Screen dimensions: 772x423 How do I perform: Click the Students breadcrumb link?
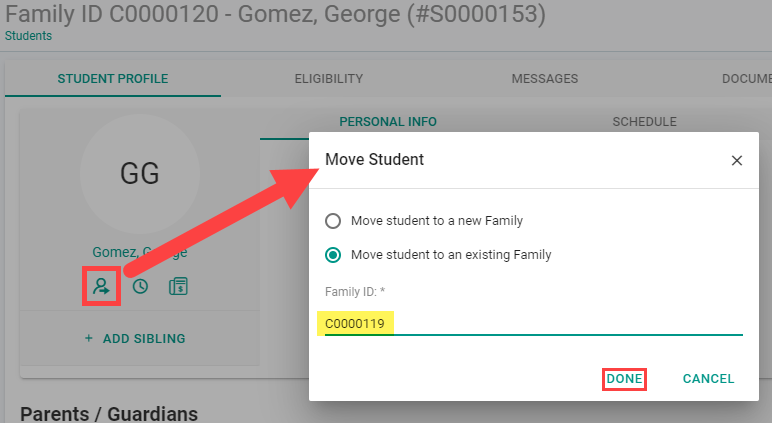point(28,36)
